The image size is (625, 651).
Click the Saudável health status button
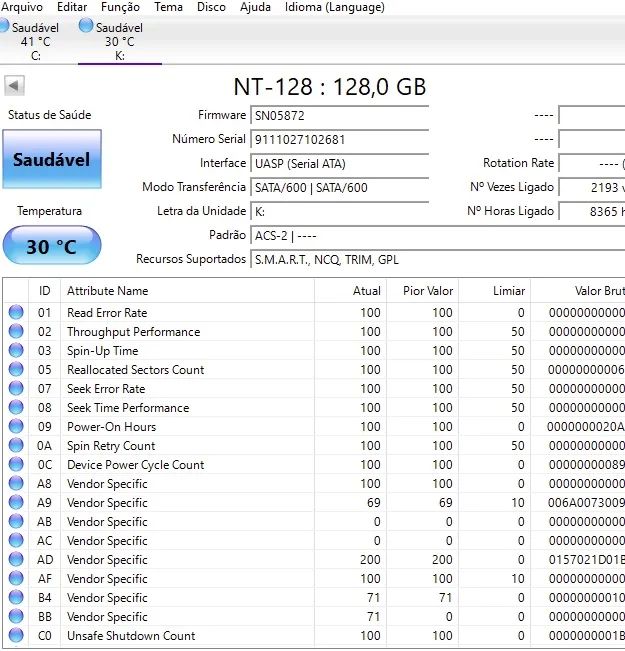(x=52, y=159)
